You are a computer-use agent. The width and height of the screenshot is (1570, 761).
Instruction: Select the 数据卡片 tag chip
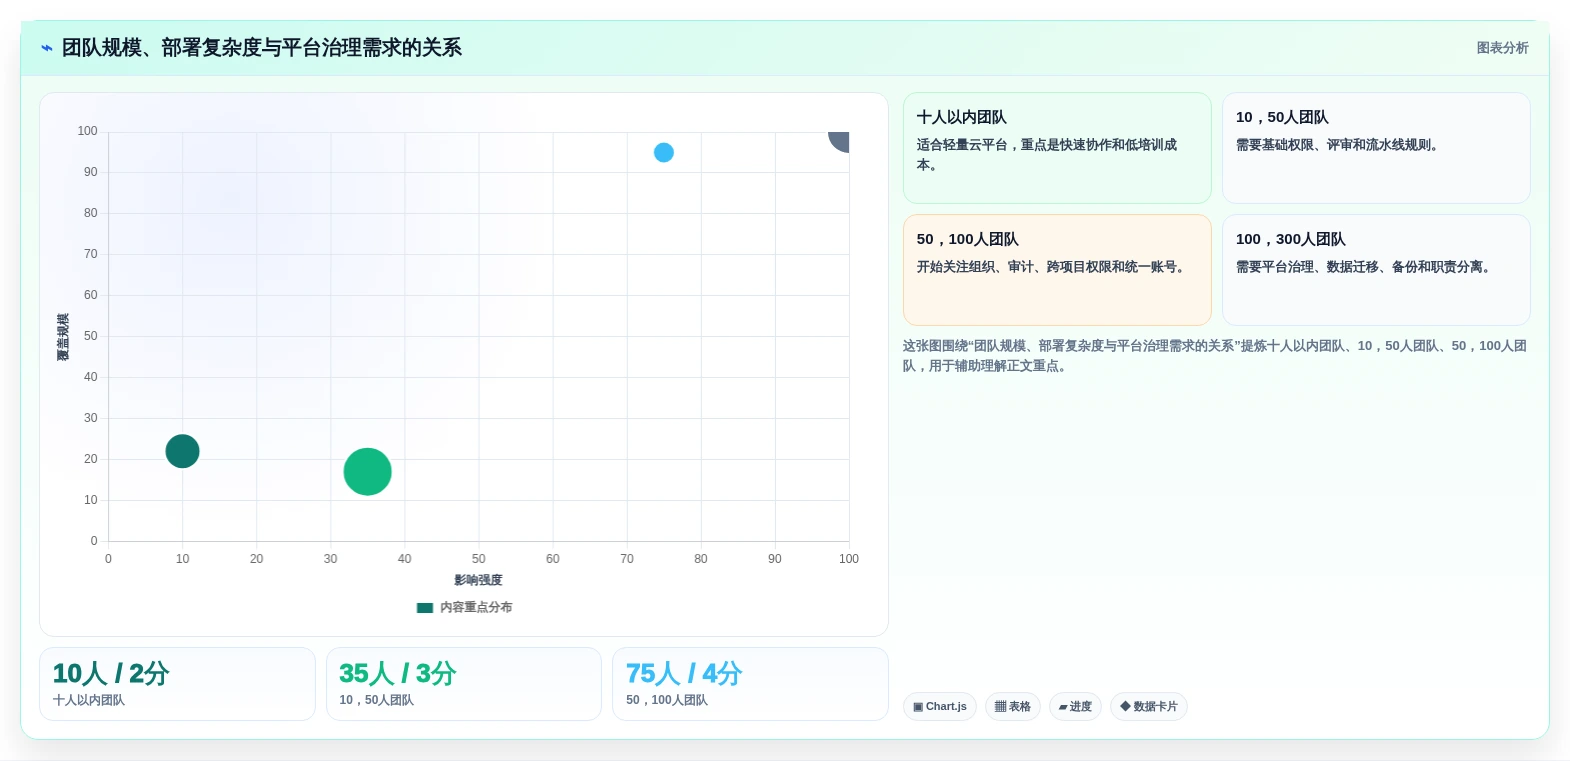tap(1148, 707)
